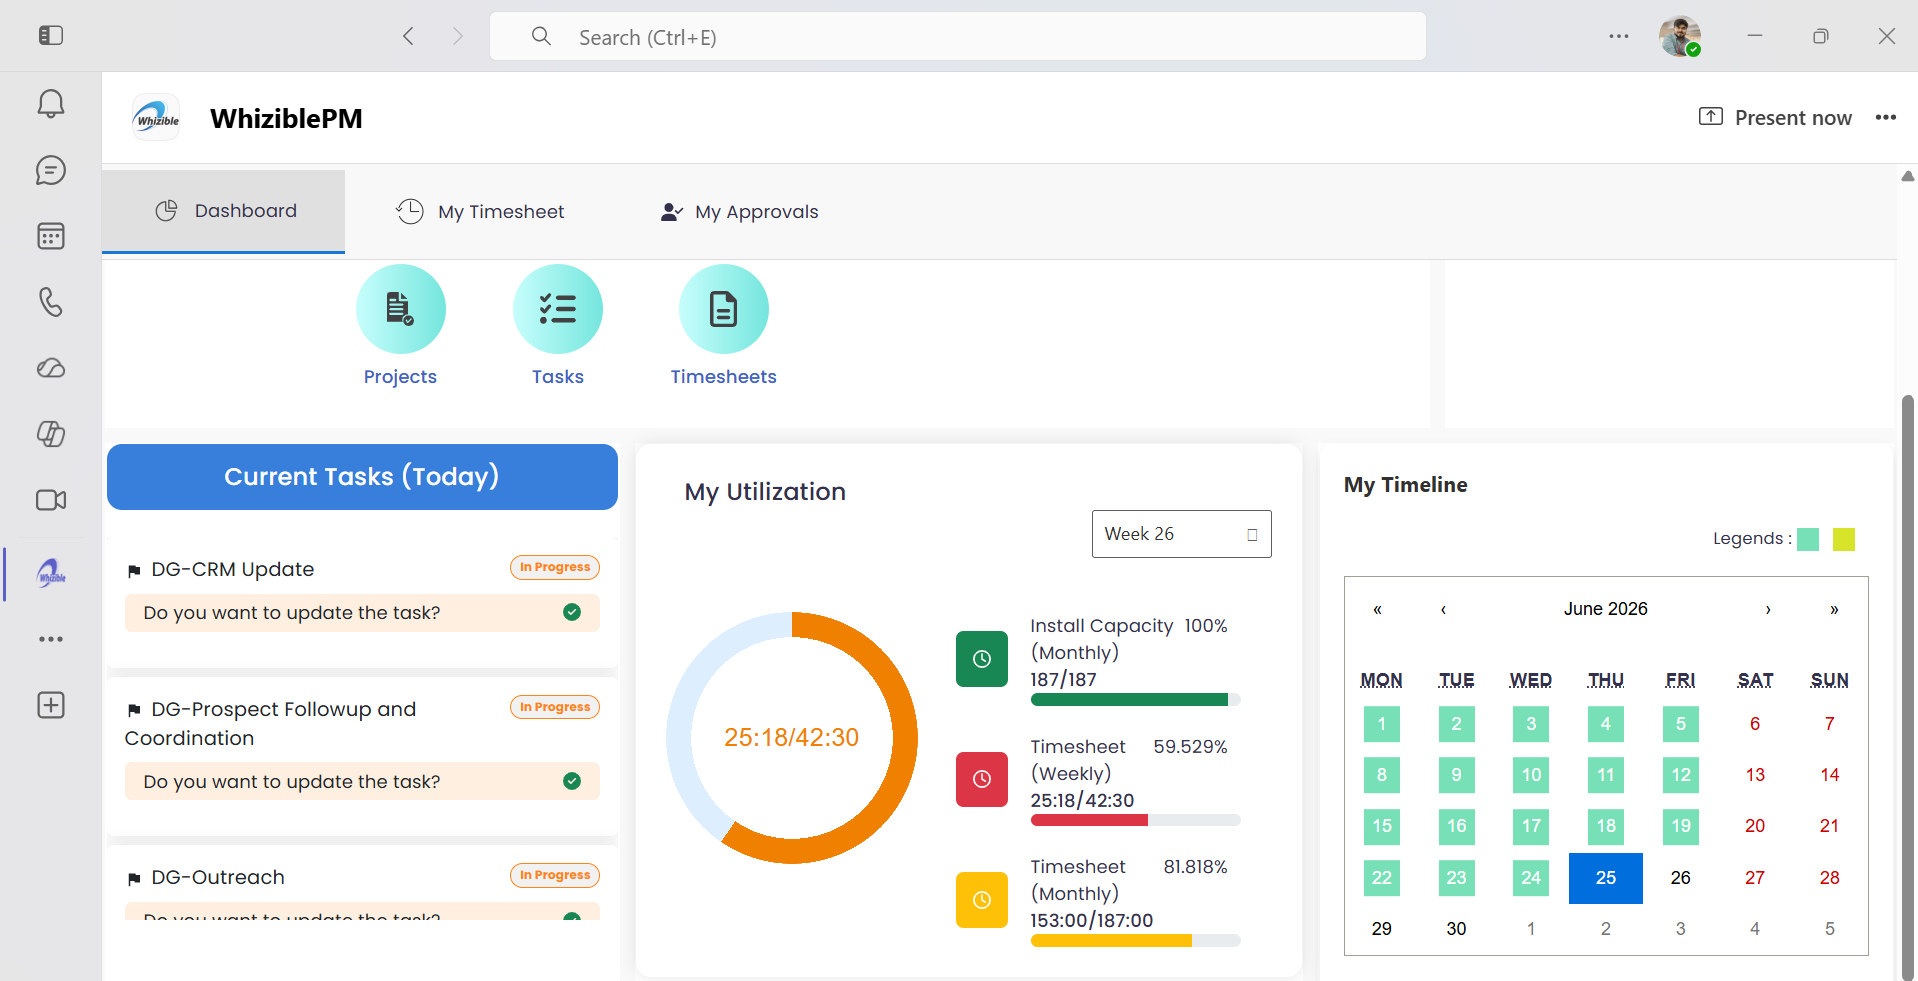
Task: Open the Timesheets circle icon
Action: point(724,309)
